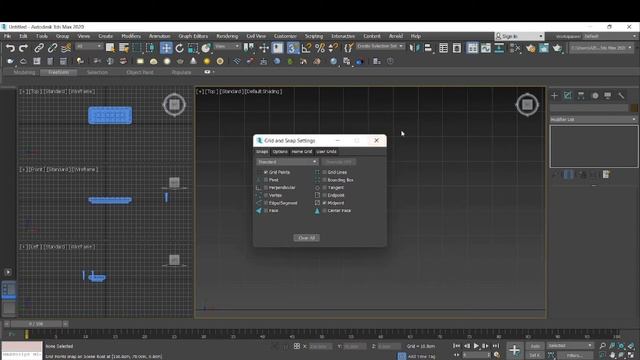This screenshot has height=360, width=640.
Task: Switch to the Home Grid tab
Action: [x=302, y=152]
